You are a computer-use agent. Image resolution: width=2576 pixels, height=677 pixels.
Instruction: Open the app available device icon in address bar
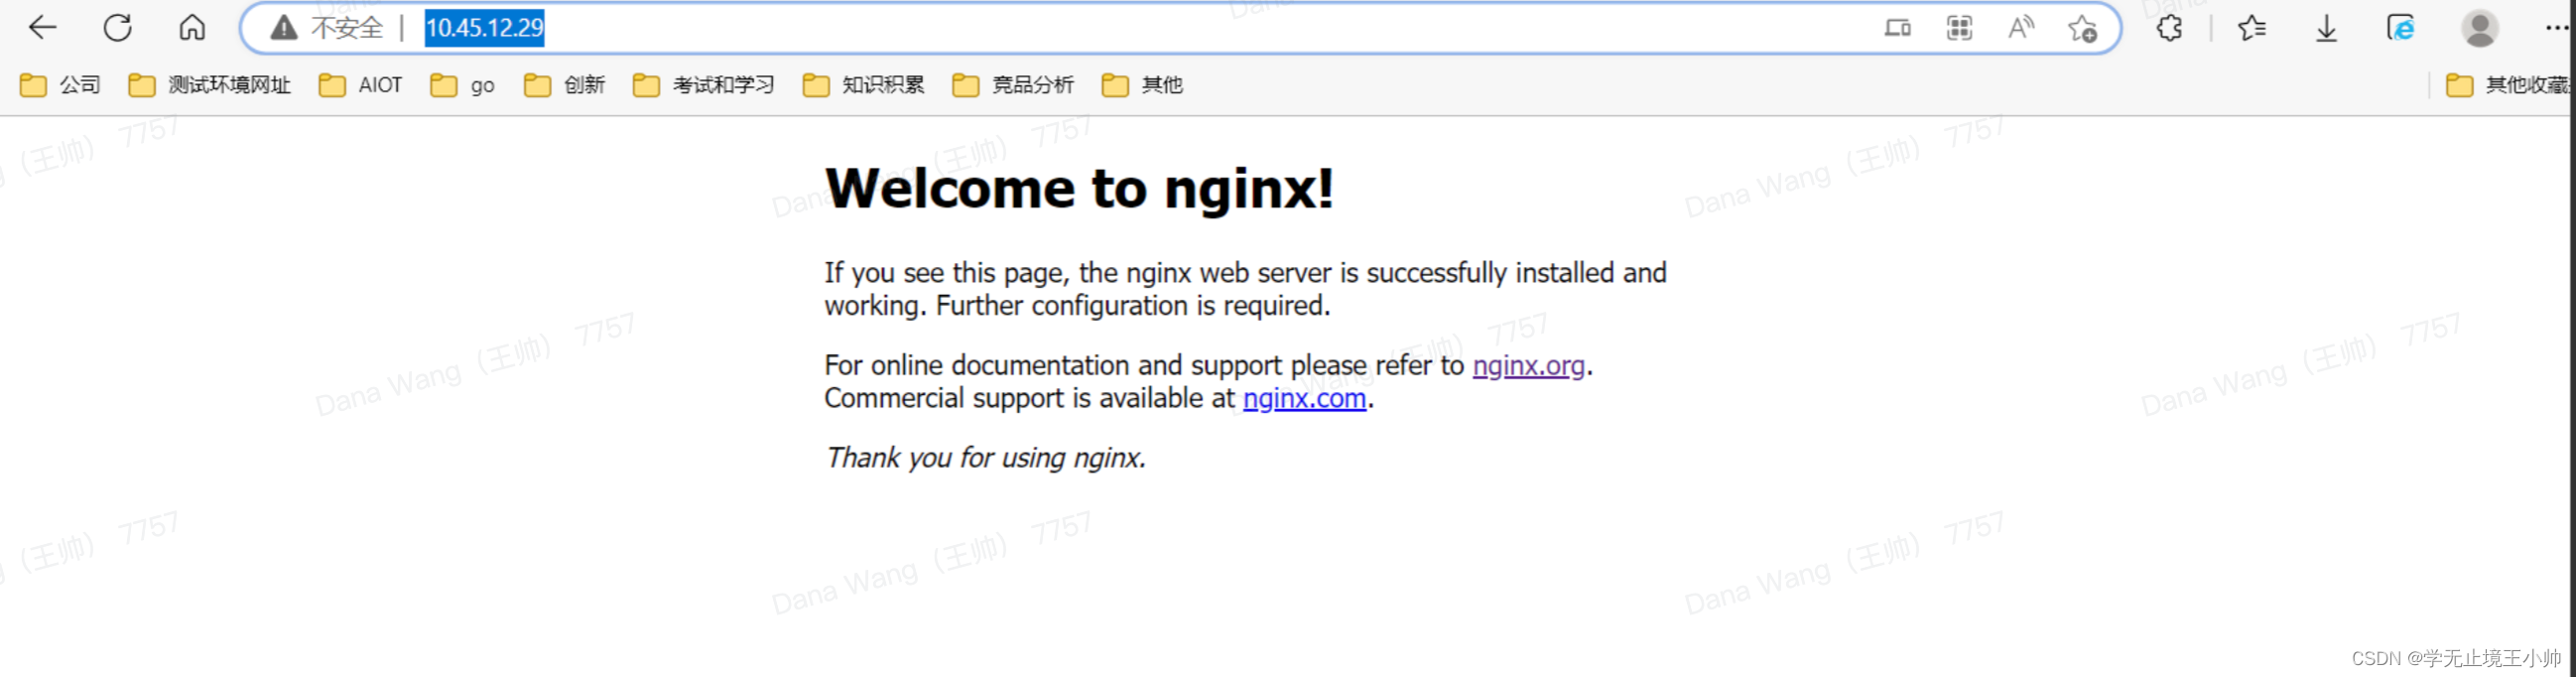1897,28
